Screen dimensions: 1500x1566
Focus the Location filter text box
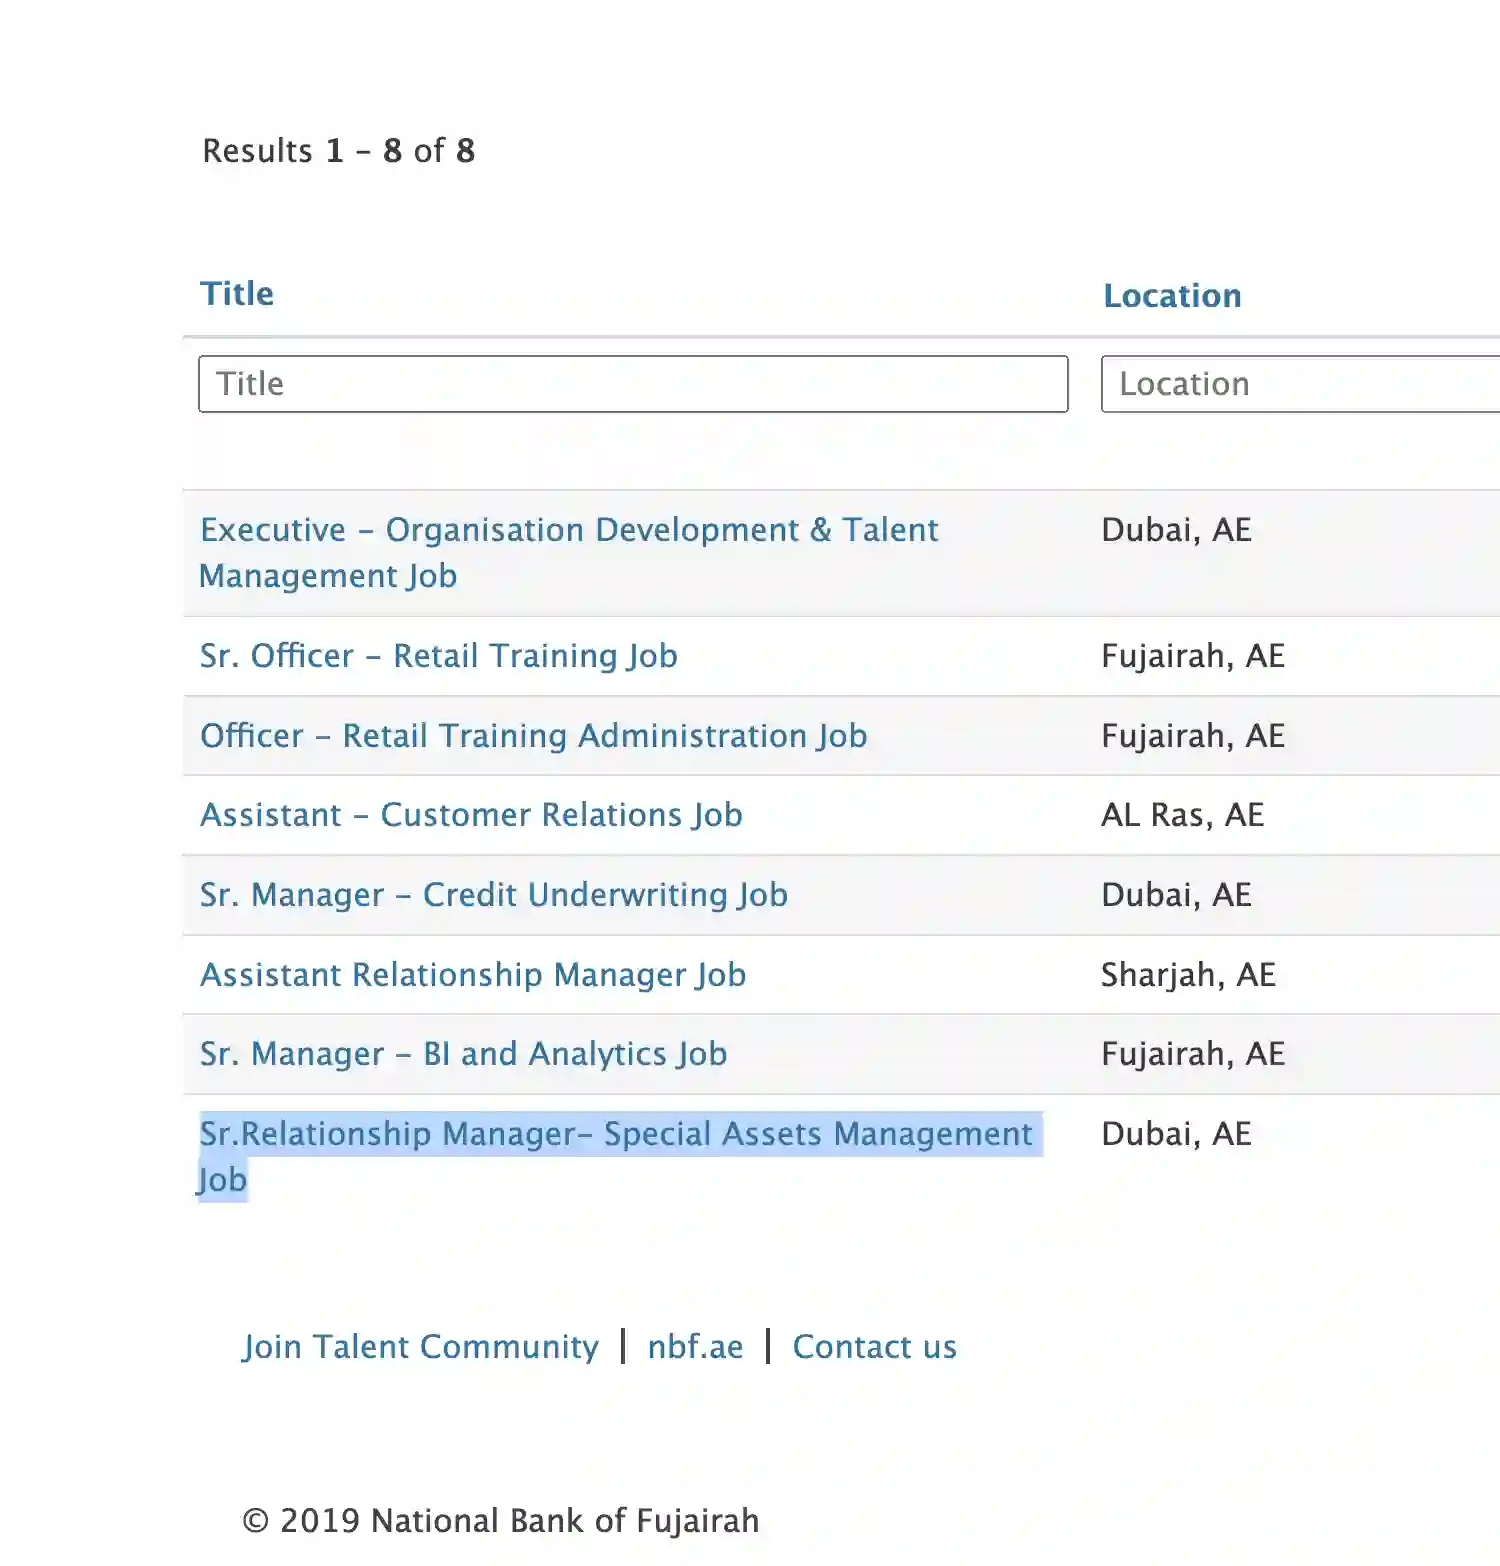point(1300,384)
